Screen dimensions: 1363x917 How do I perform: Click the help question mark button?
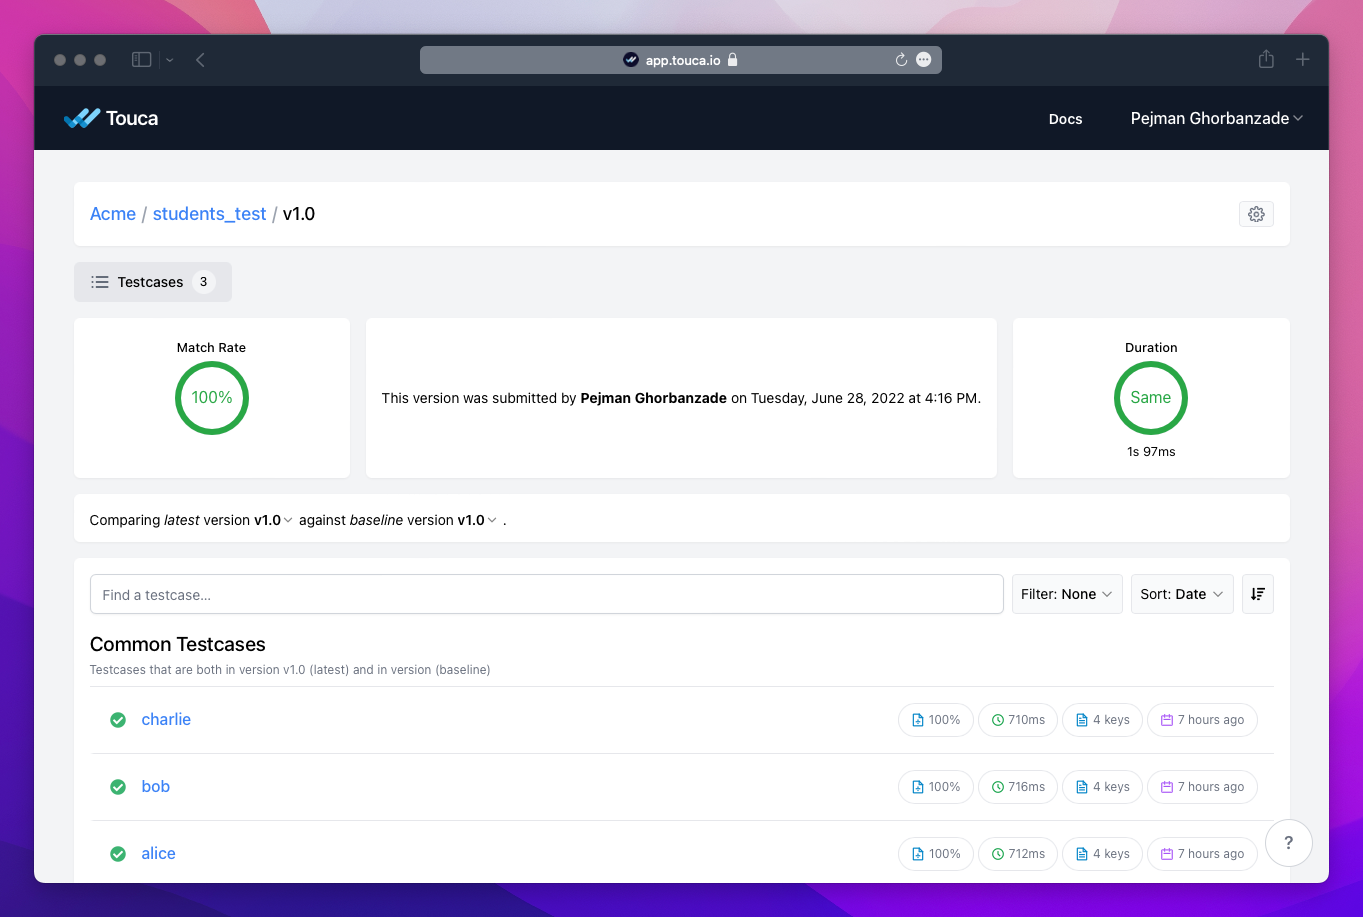pos(1288,843)
